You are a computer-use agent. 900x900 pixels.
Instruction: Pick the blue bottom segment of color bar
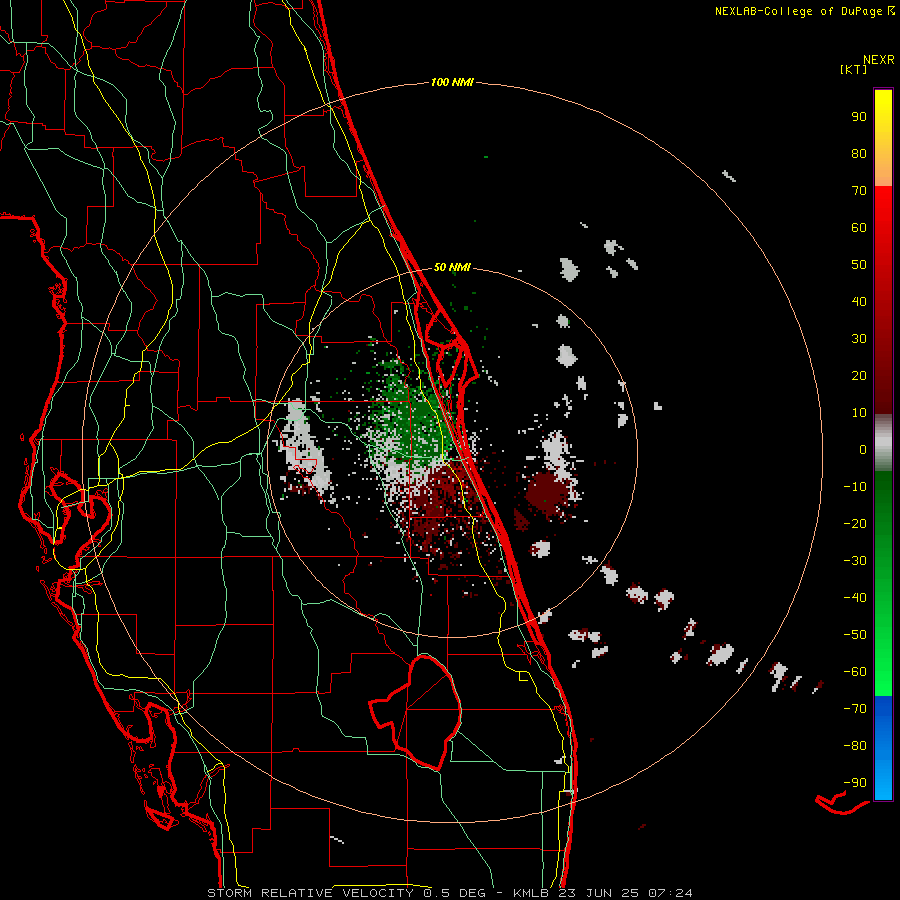[x=883, y=748]
